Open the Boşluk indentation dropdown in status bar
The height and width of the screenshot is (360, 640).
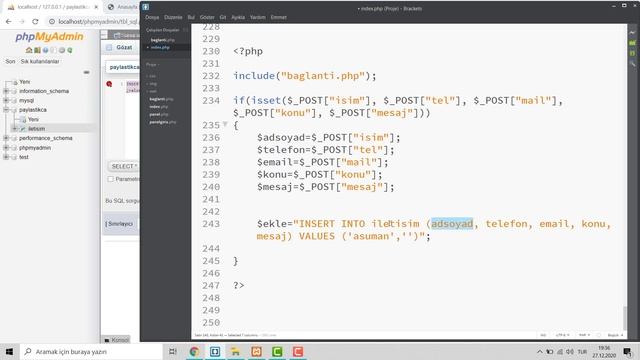615,335
